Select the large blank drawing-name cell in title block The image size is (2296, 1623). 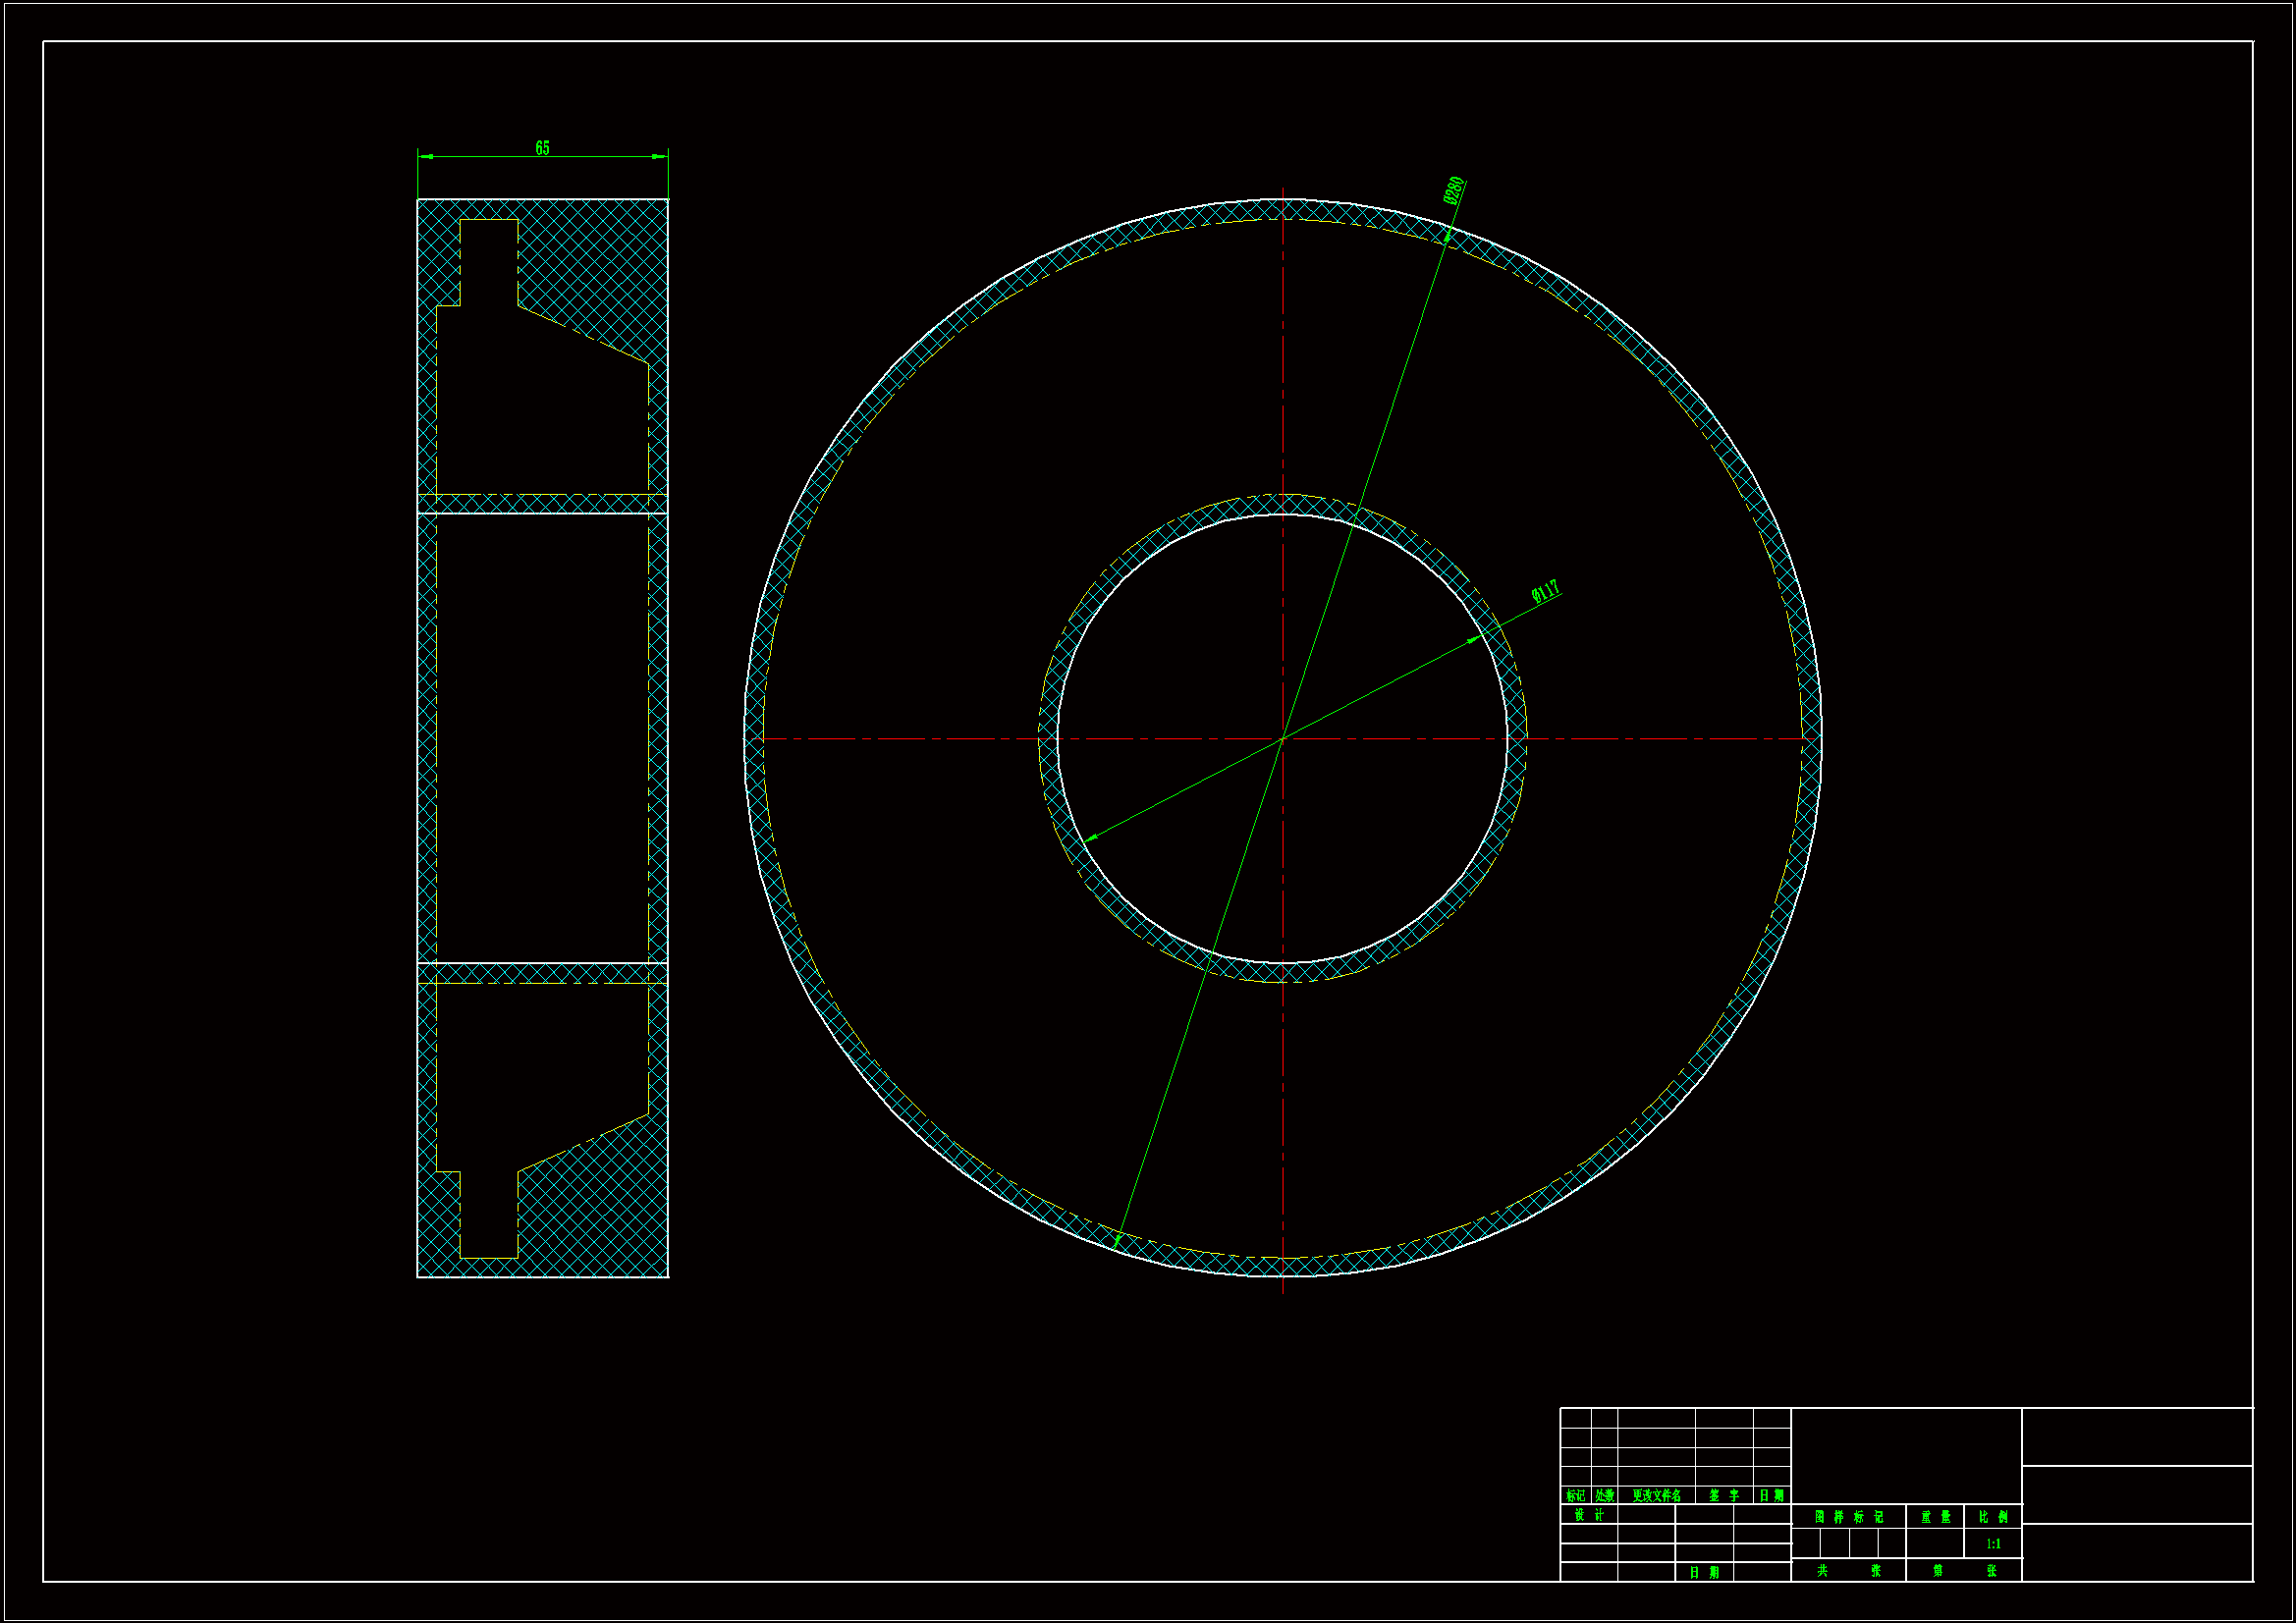click(1906, 1455)
